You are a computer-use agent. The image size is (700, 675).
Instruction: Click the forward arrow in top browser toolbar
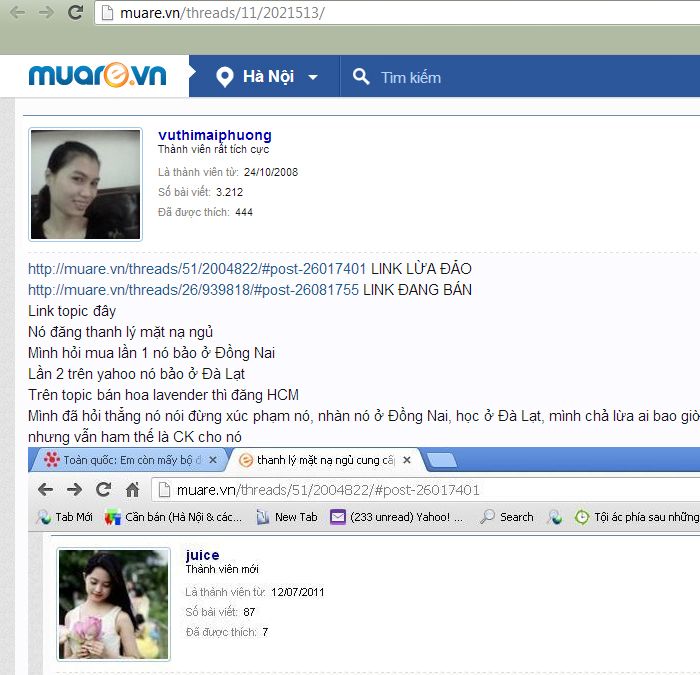(x=45, y=13)
